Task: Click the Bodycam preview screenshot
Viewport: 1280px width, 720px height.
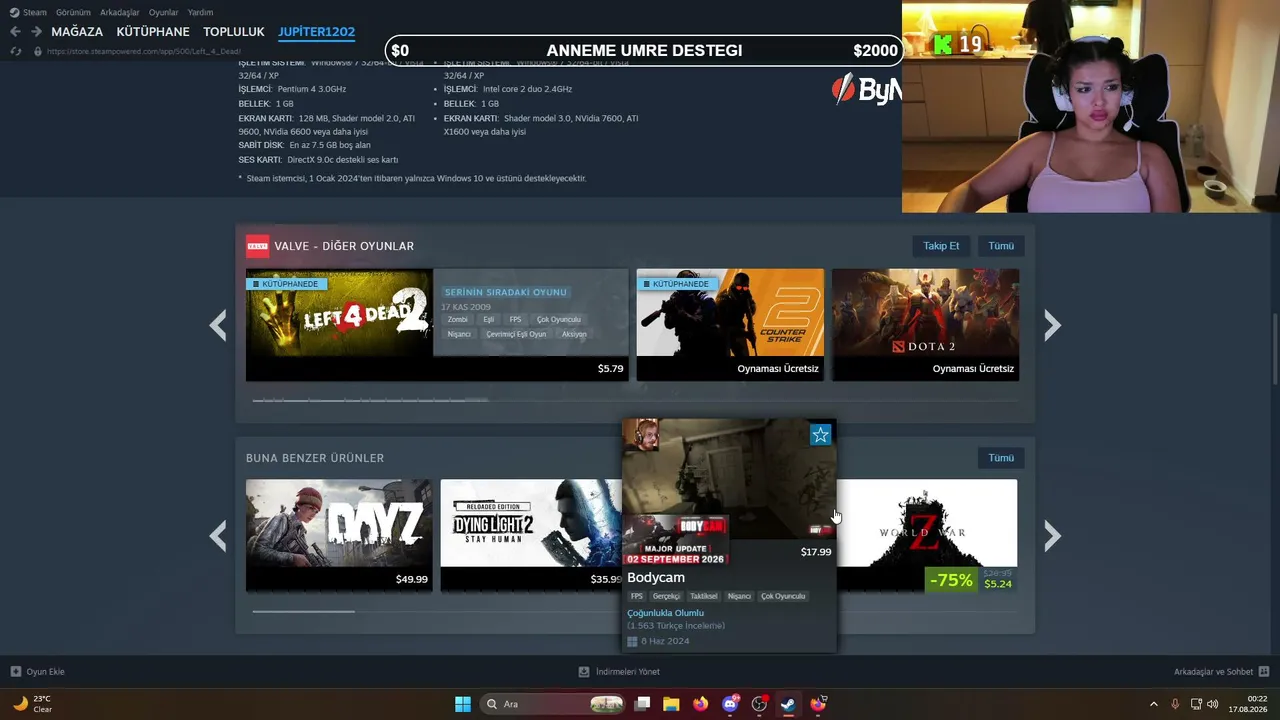Action: click(729, 479)
